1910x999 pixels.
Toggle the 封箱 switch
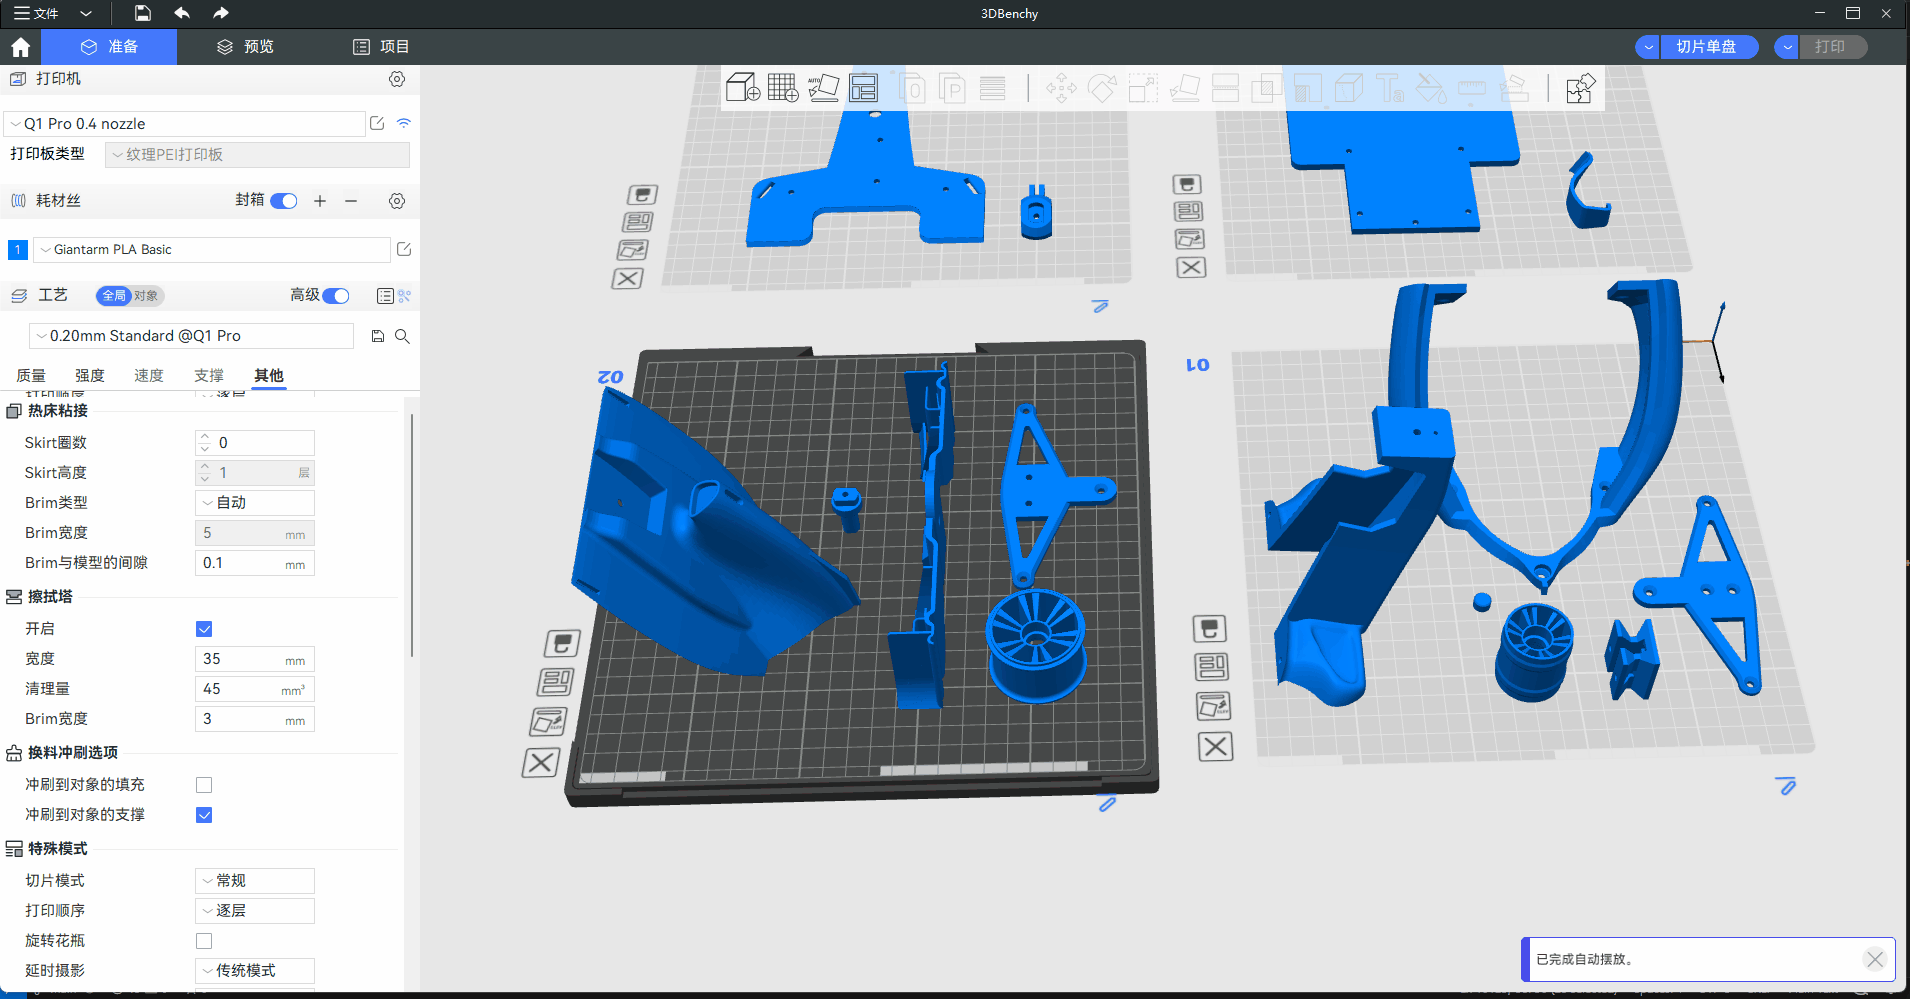[284, 201]
